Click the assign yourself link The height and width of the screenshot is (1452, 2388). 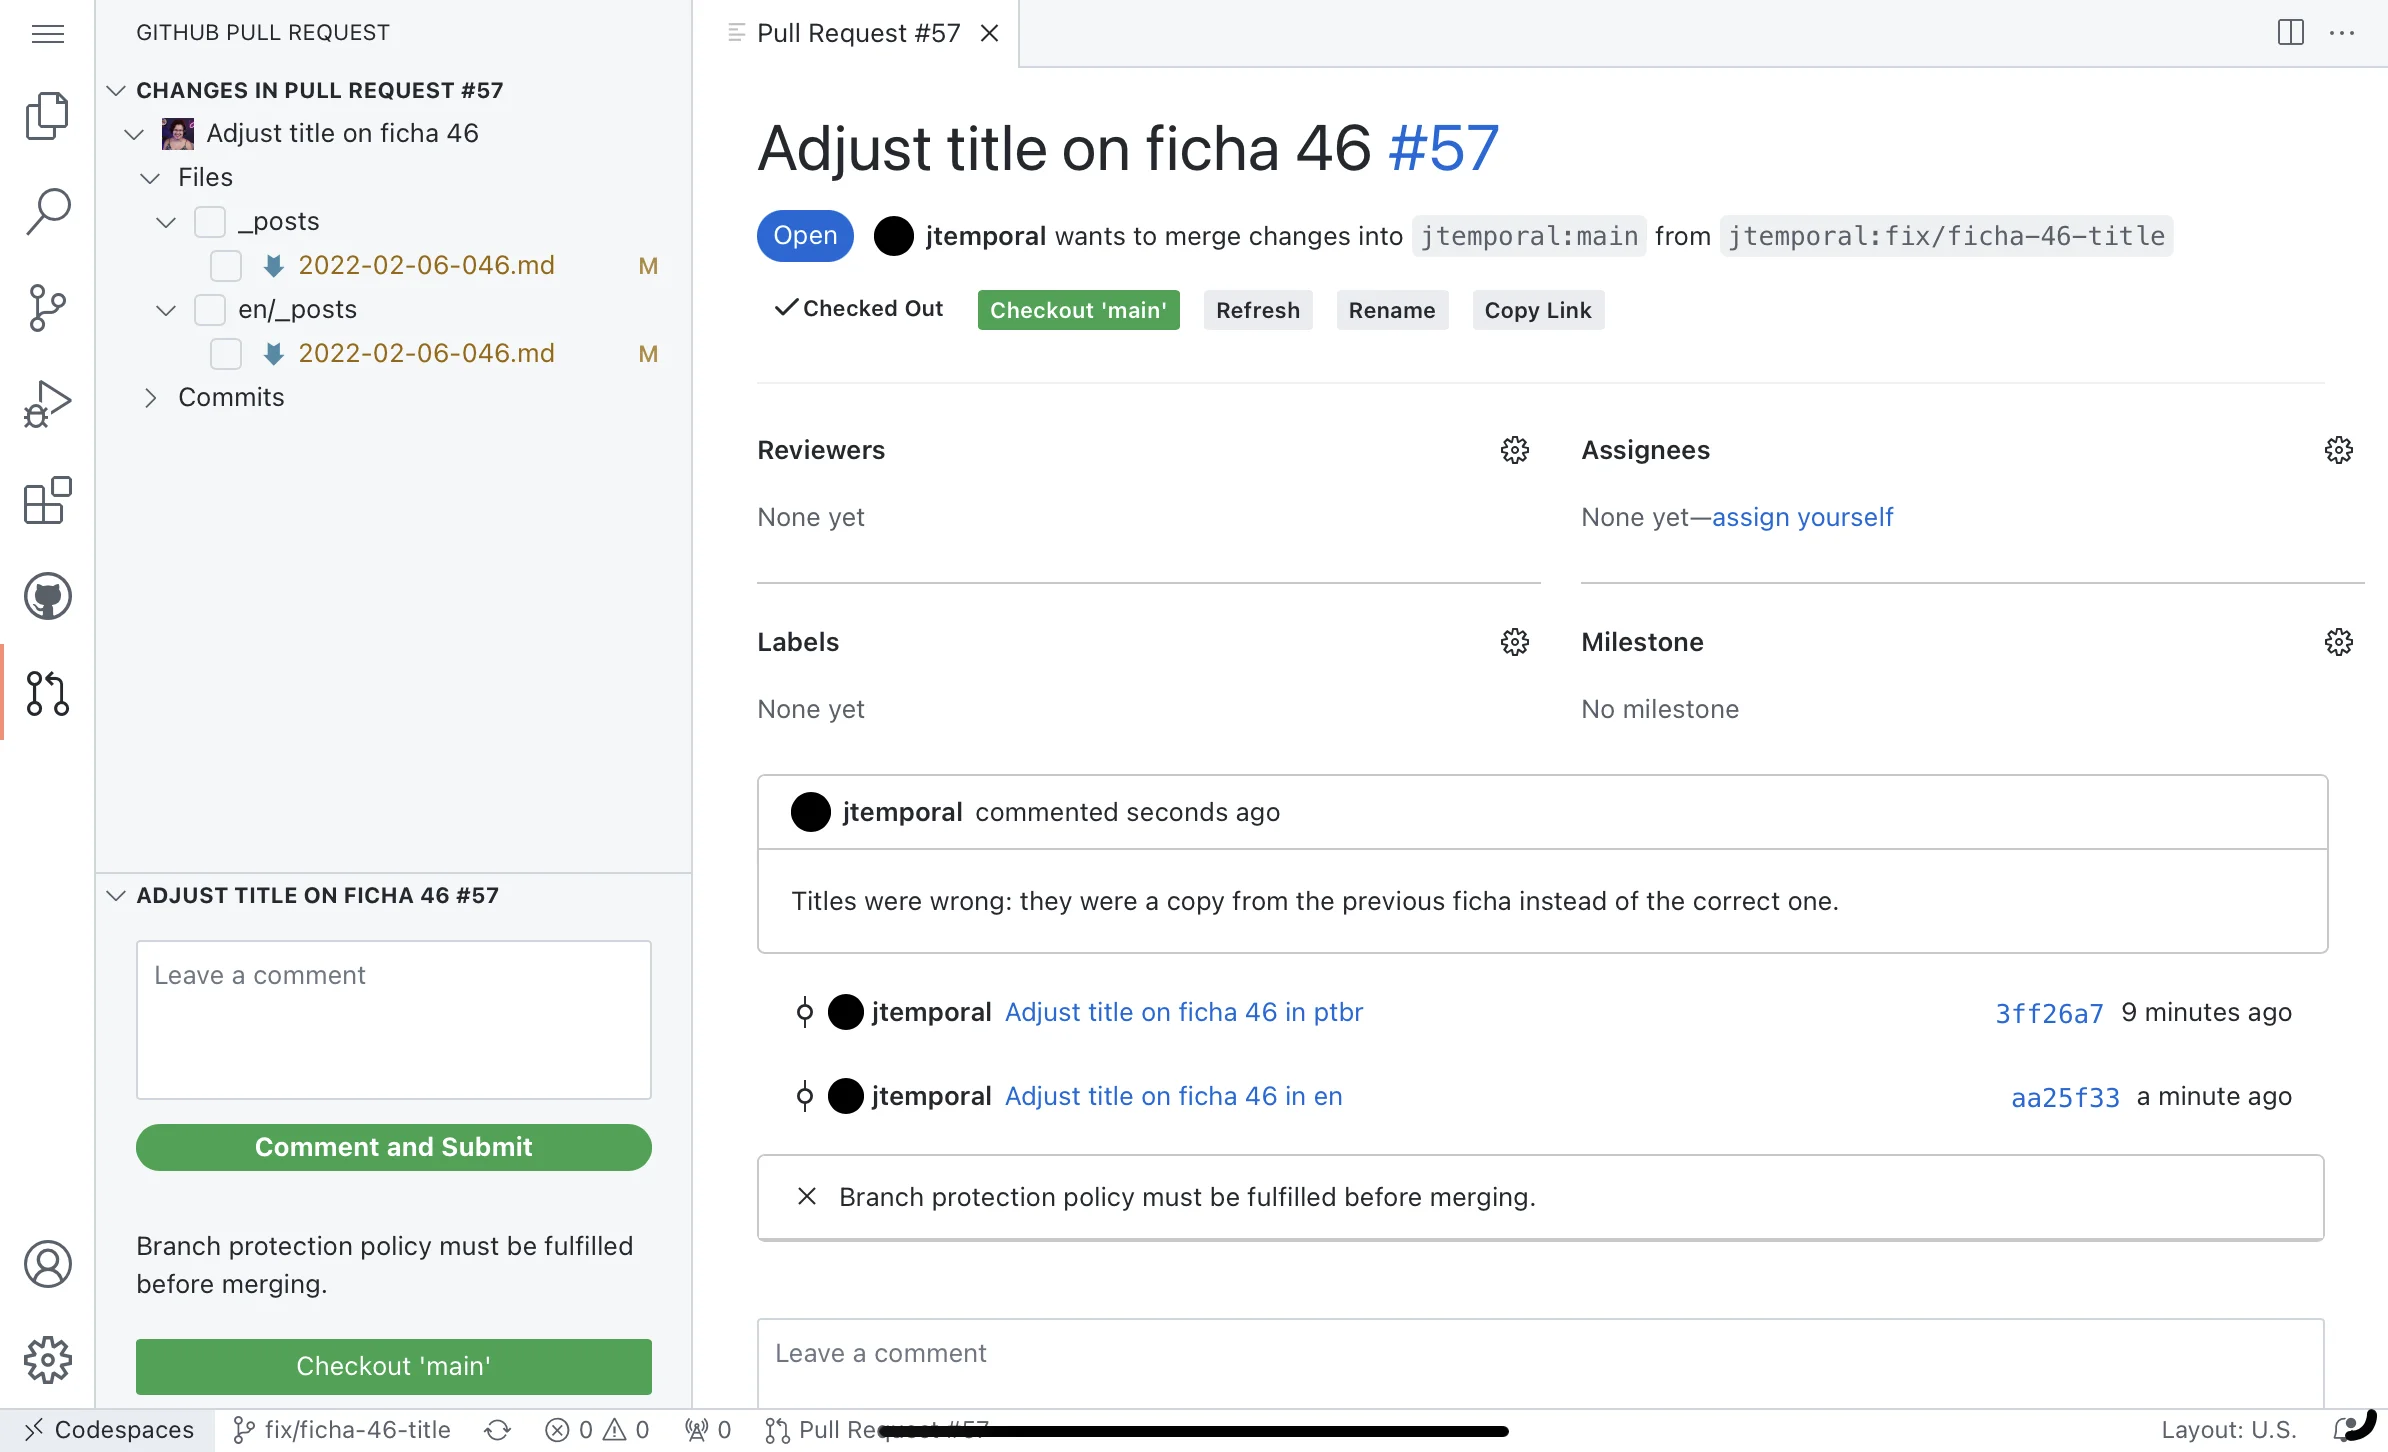[x=1801, y=517]
